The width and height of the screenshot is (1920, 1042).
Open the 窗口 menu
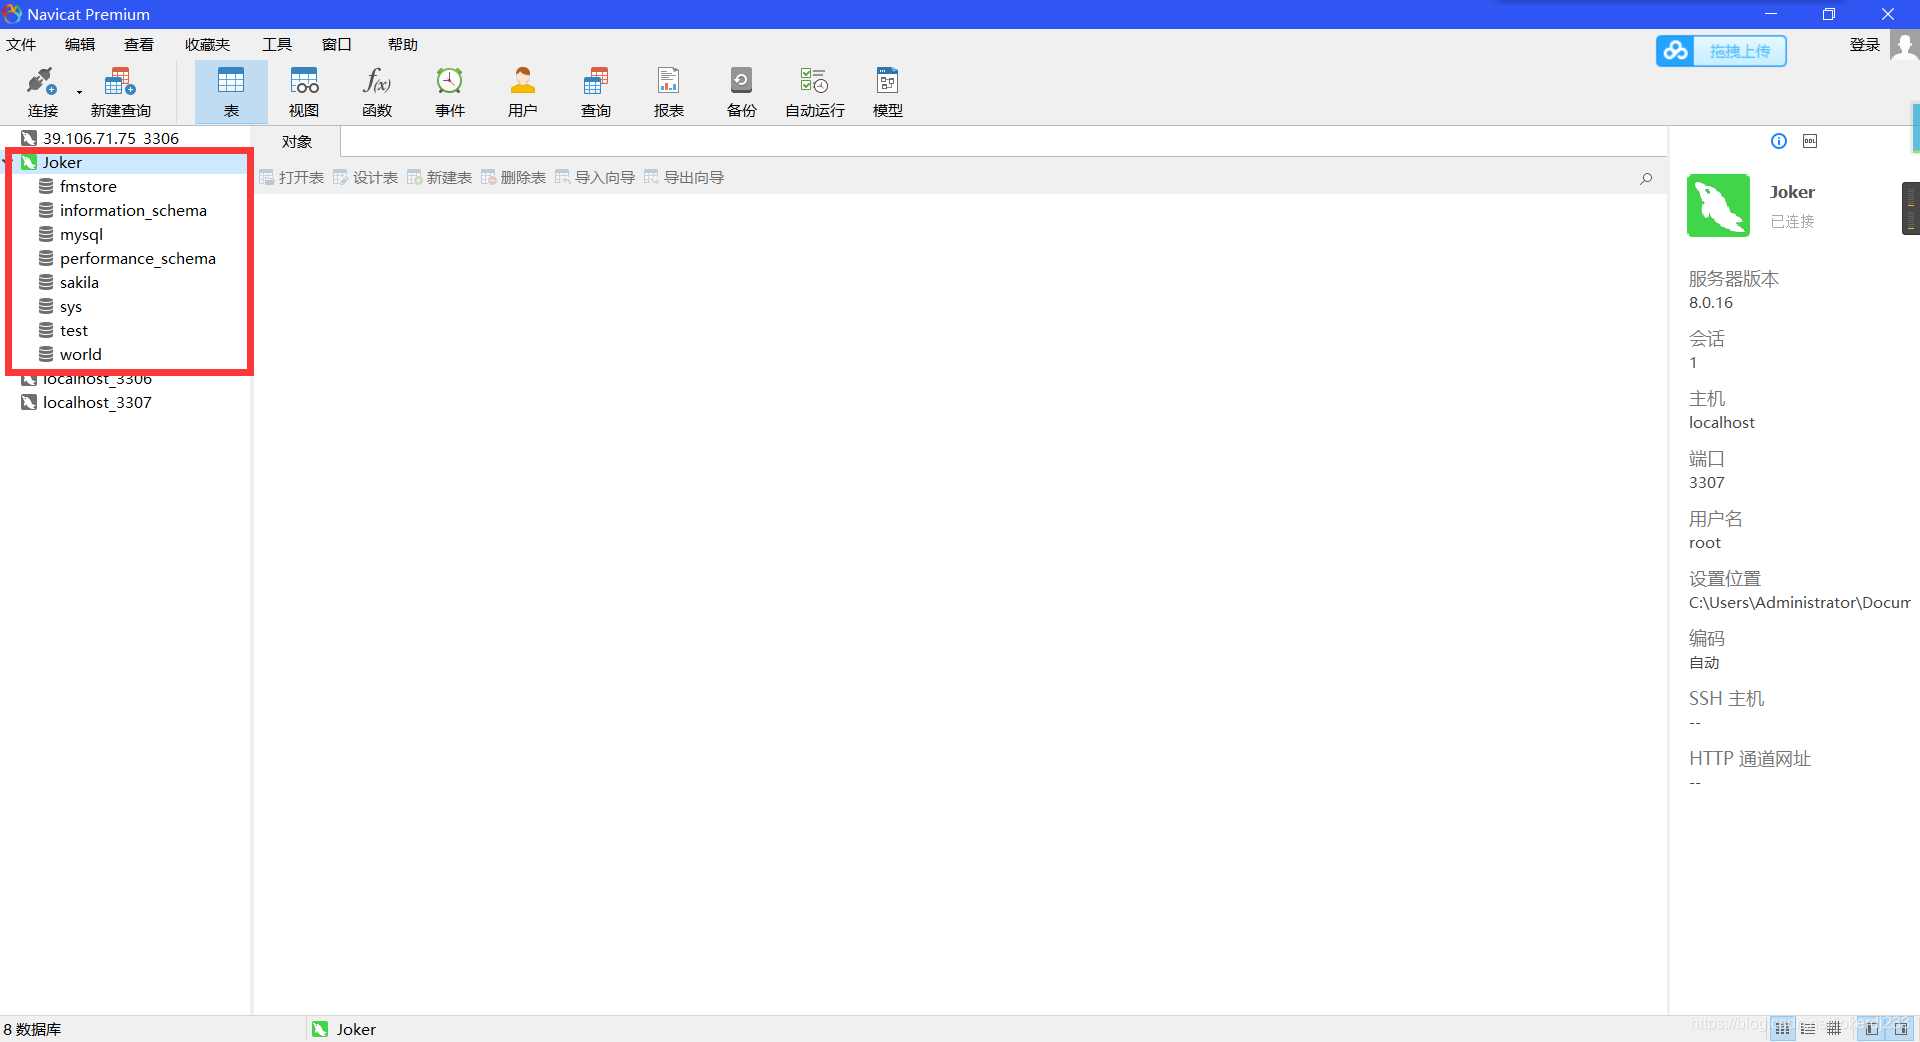337,44
